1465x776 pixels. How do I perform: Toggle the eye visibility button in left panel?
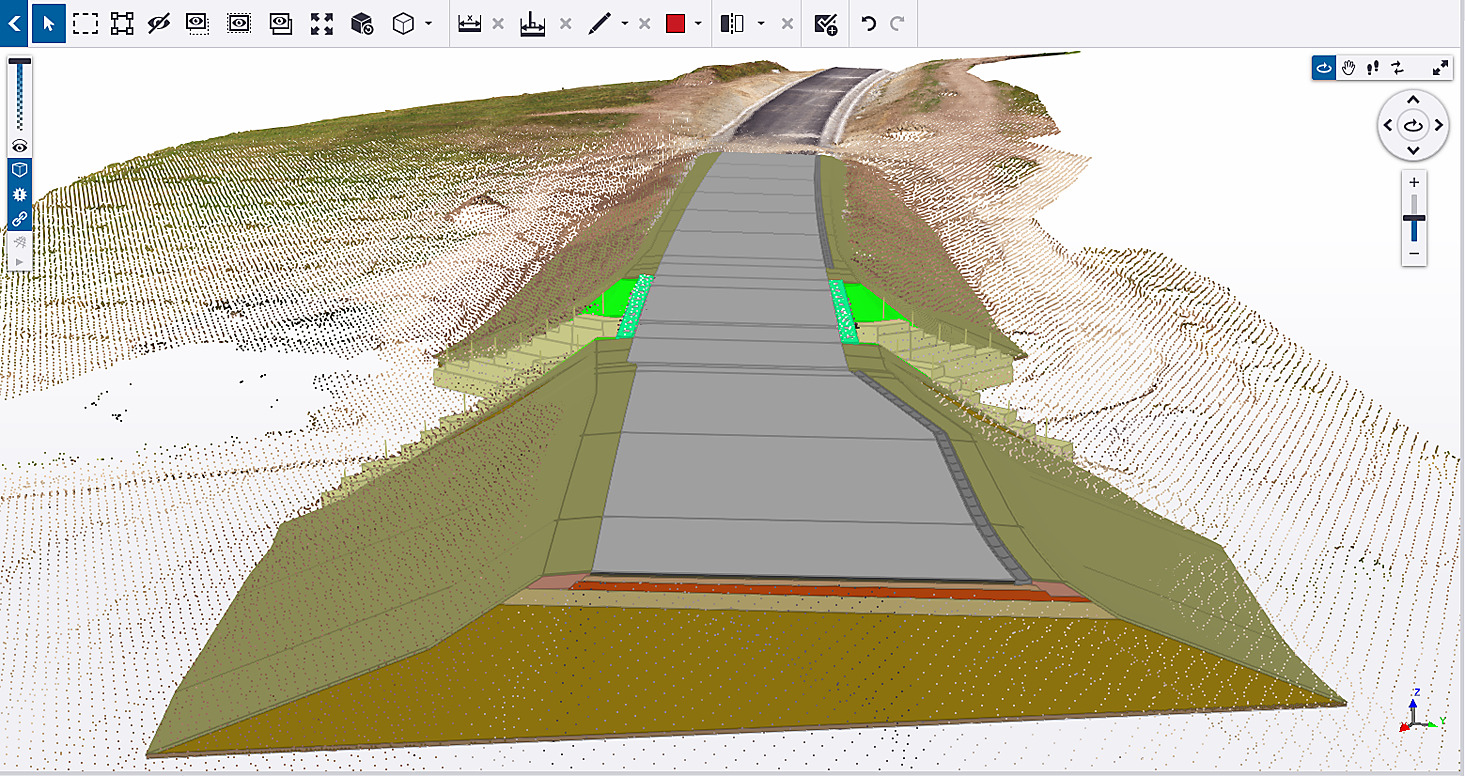tap(20, 146)
